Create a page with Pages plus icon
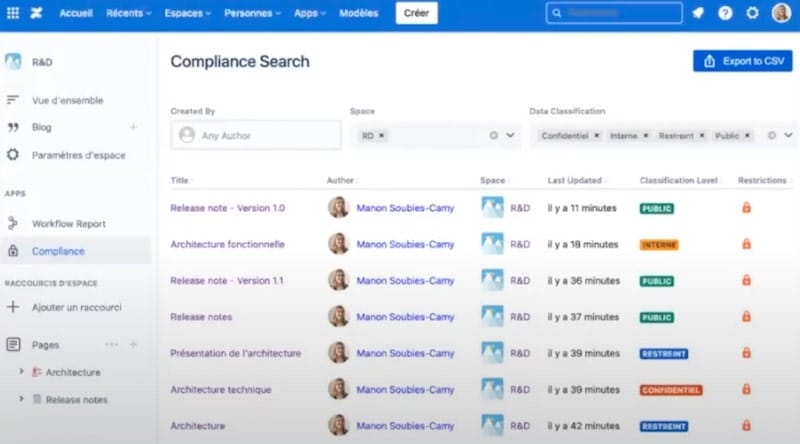The width and height of the screenshot is (800, 444). click(133, 344)
